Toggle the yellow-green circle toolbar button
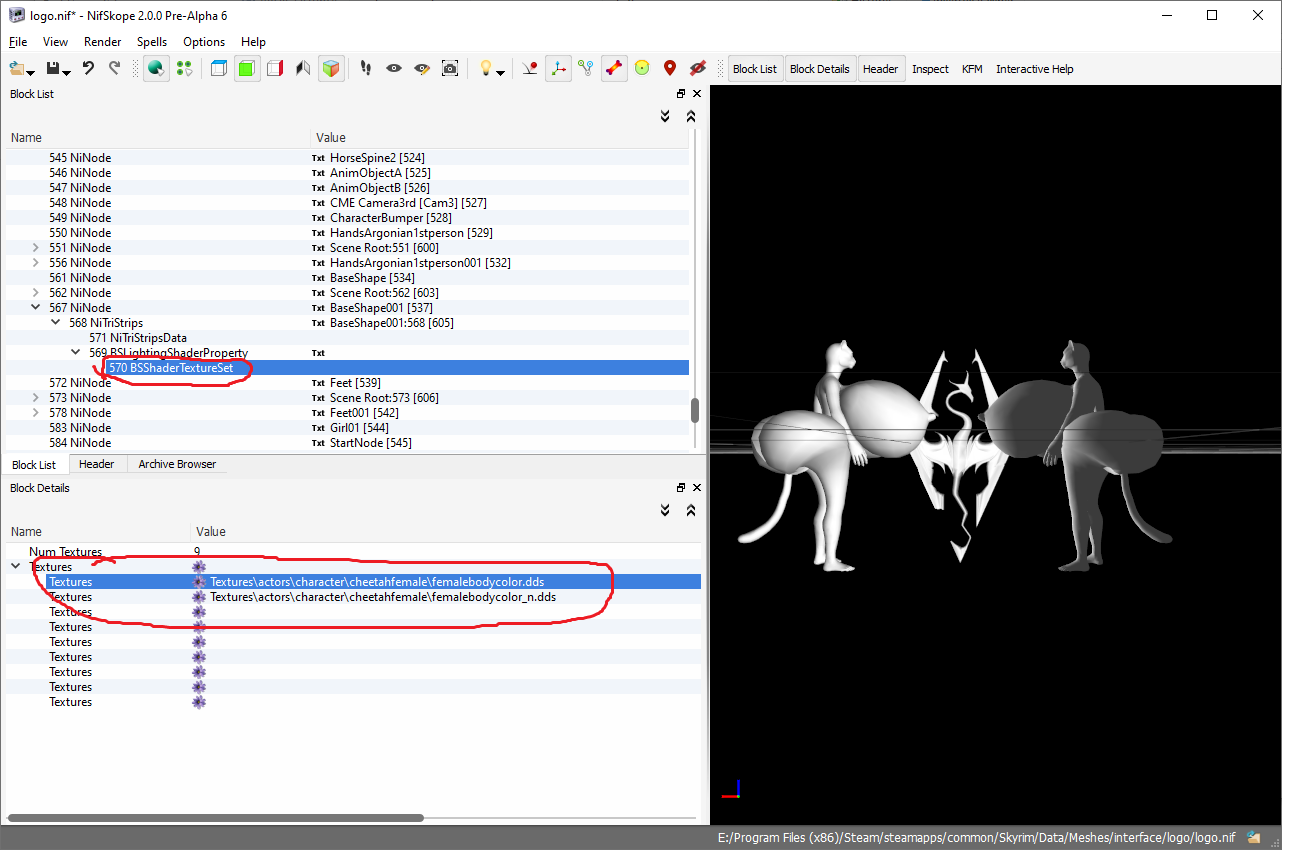Image resolution: width=1293 pixels, height=850 pixels. [x=642, y=69]
